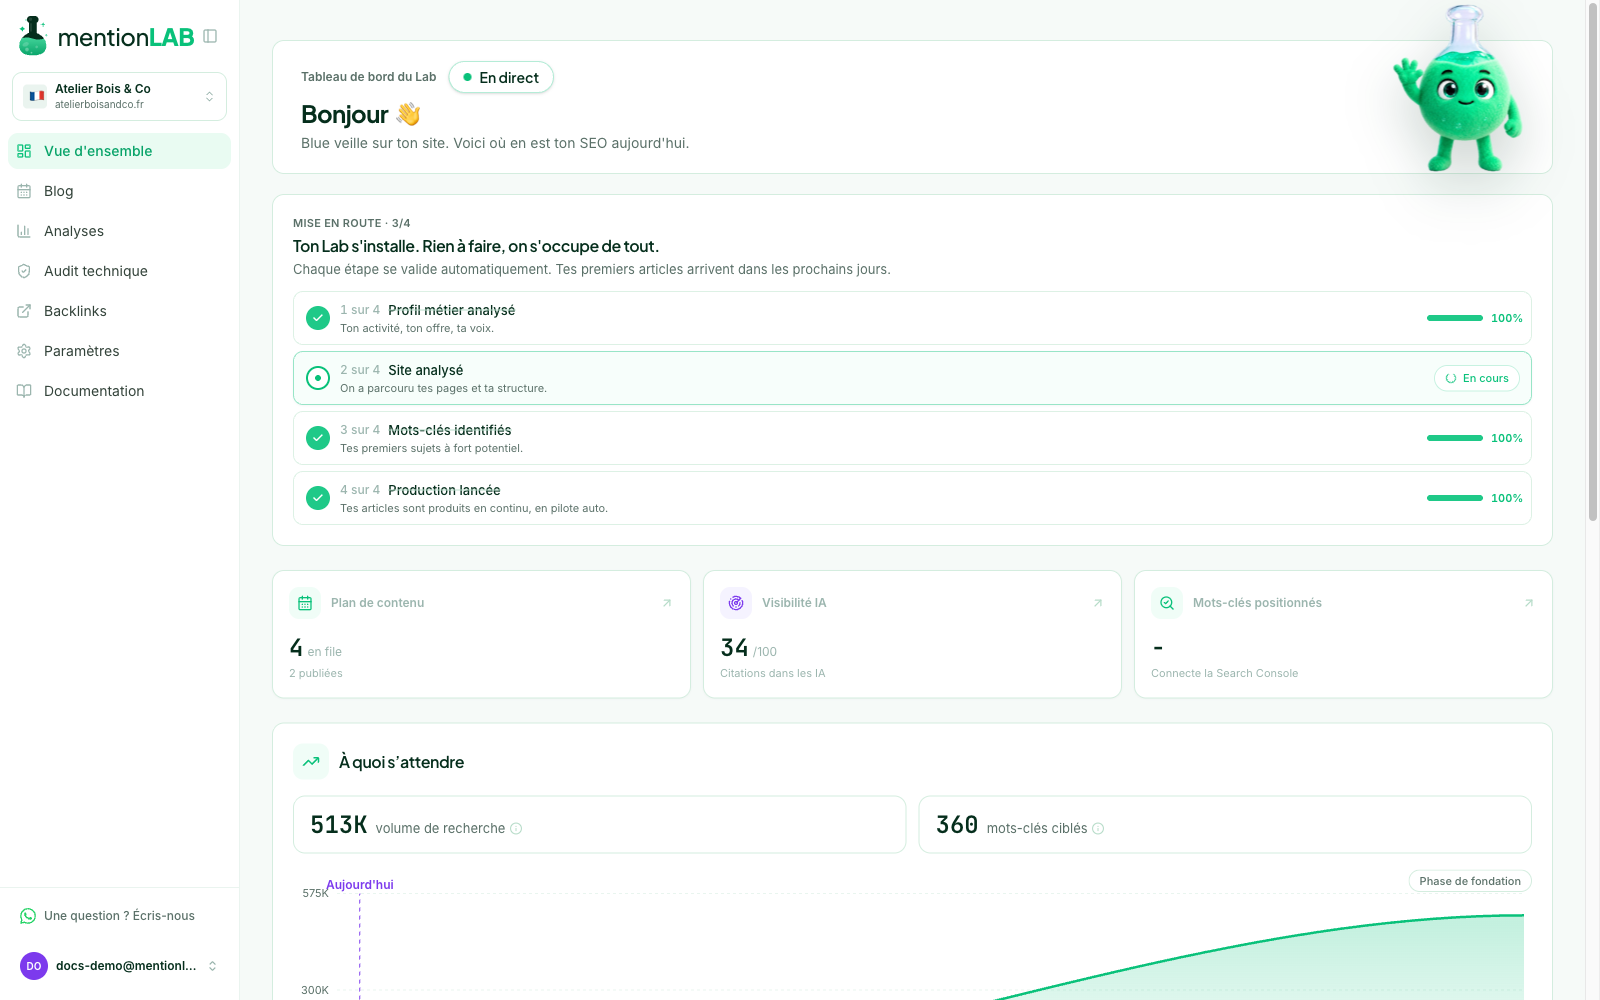Open the Analyses section
The image size is (1600, 1000).
[x=119, y=231]
